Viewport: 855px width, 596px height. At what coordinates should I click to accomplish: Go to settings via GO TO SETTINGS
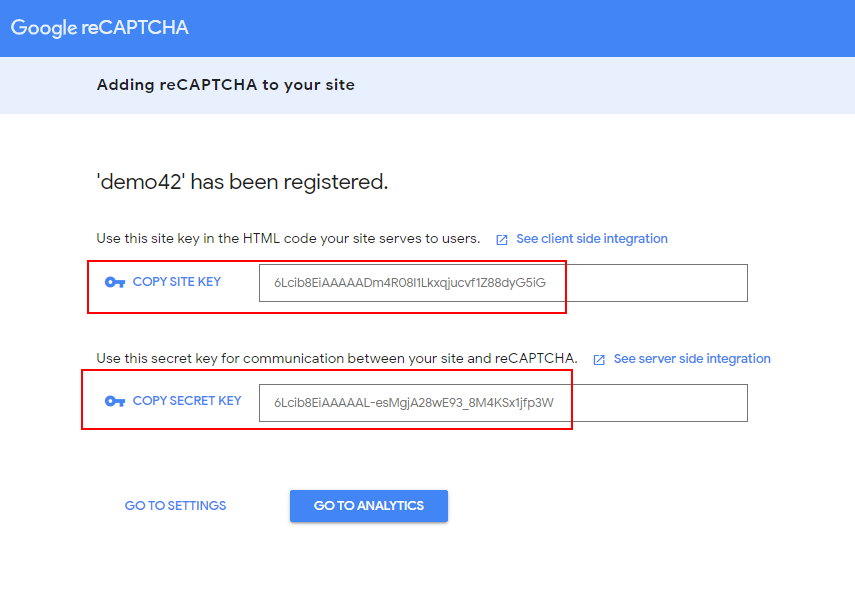pos(175,506)
